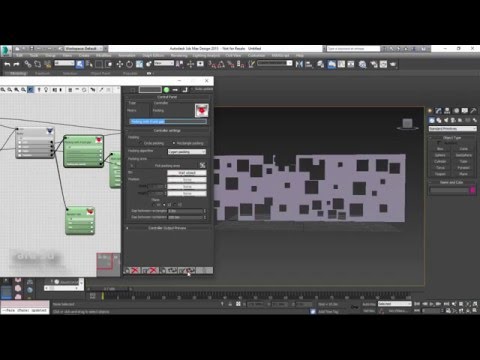480x360 pixels.
Task: Click the Undo arrow in main toolbar
Action: click(x=7, y=64)
